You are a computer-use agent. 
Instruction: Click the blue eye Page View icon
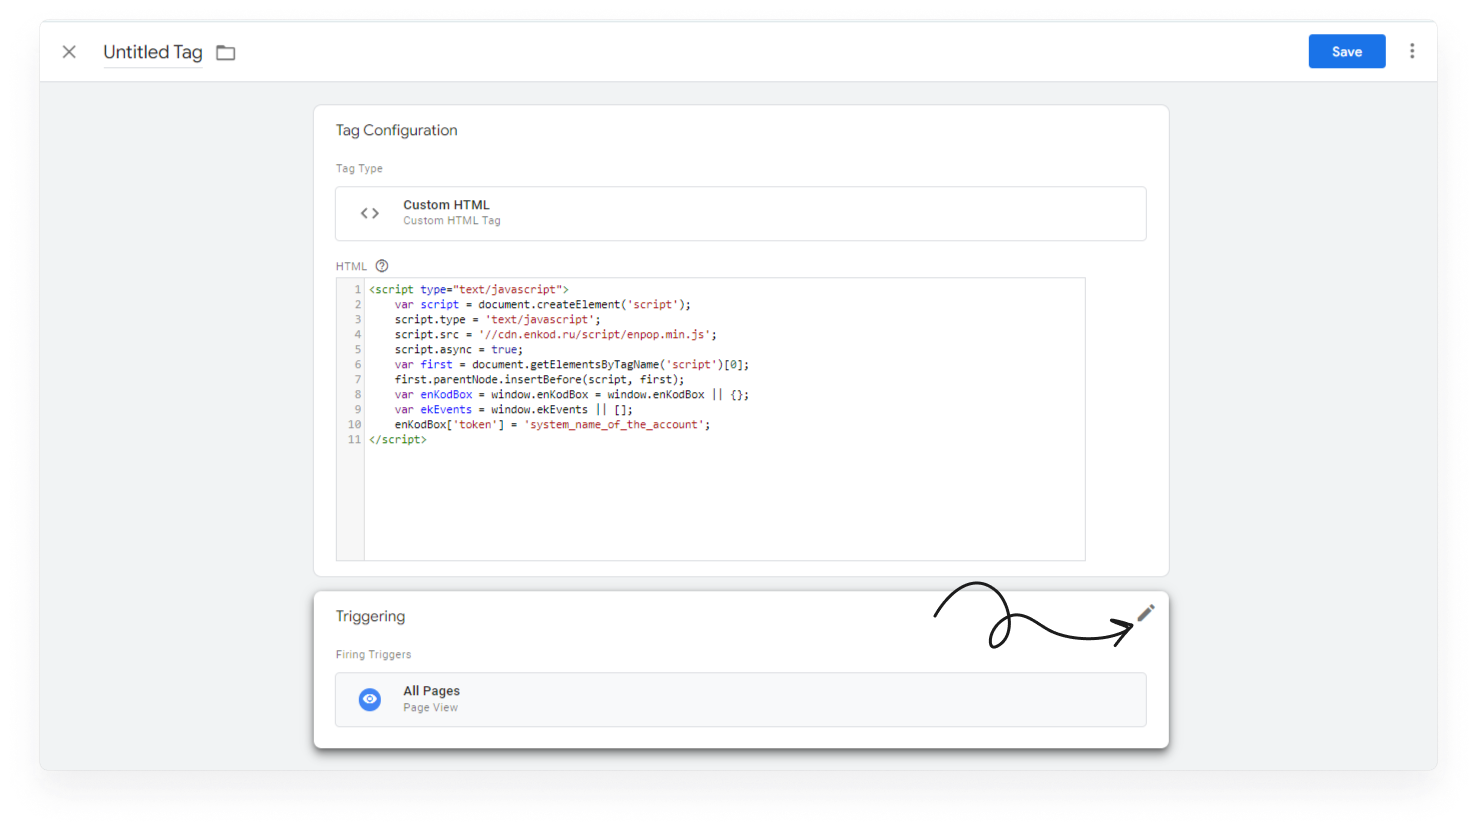click(370, 699)
